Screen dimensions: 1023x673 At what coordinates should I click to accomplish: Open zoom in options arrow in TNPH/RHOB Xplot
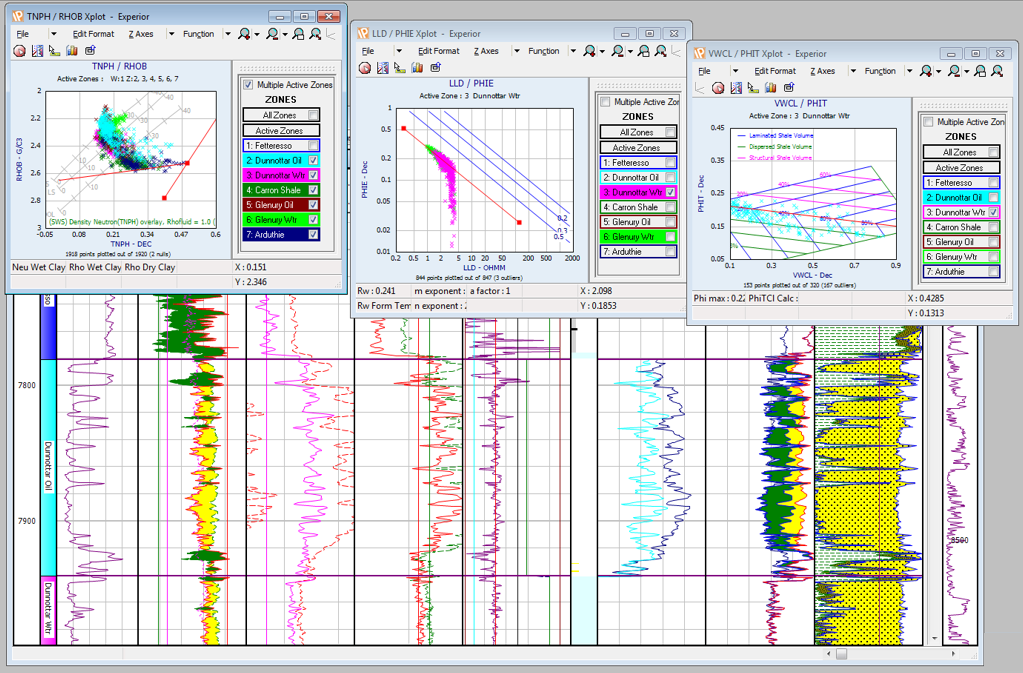(x=256, y=35)
